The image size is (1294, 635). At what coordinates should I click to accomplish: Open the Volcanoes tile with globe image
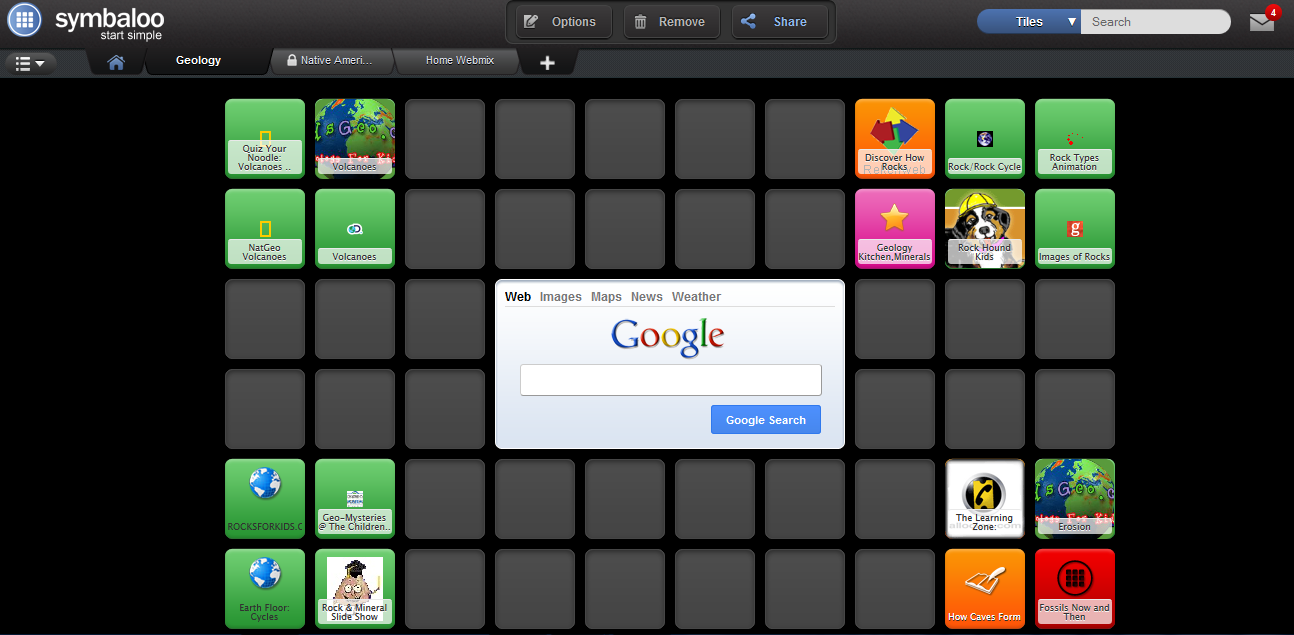(355, 139)
